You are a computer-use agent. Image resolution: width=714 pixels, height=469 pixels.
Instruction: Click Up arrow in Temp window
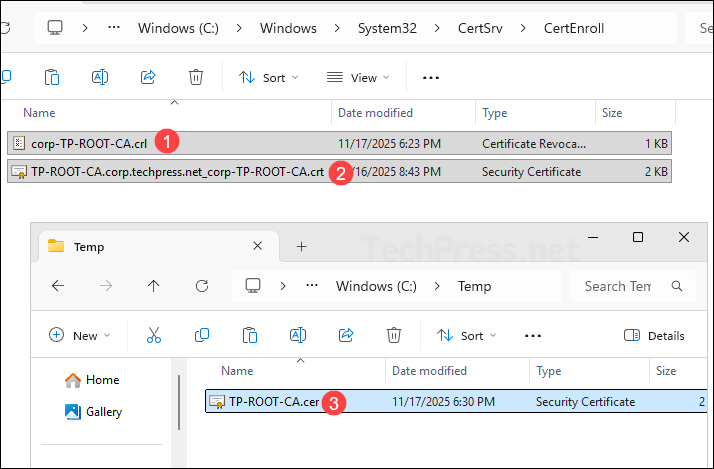pos(153,286)
